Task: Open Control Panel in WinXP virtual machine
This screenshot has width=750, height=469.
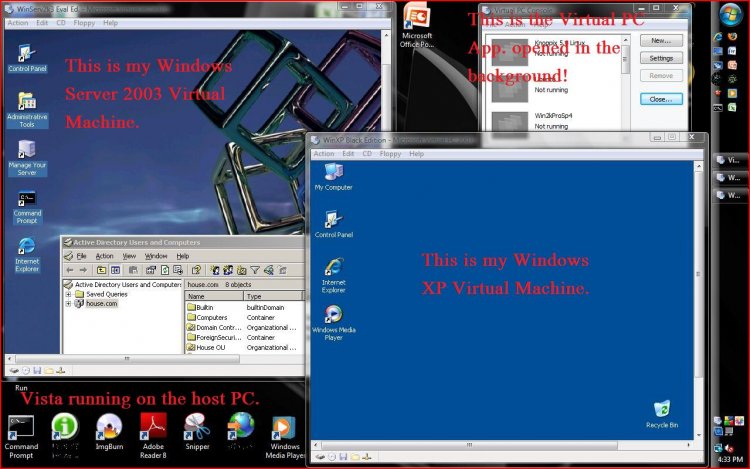Action: [333, 224]
